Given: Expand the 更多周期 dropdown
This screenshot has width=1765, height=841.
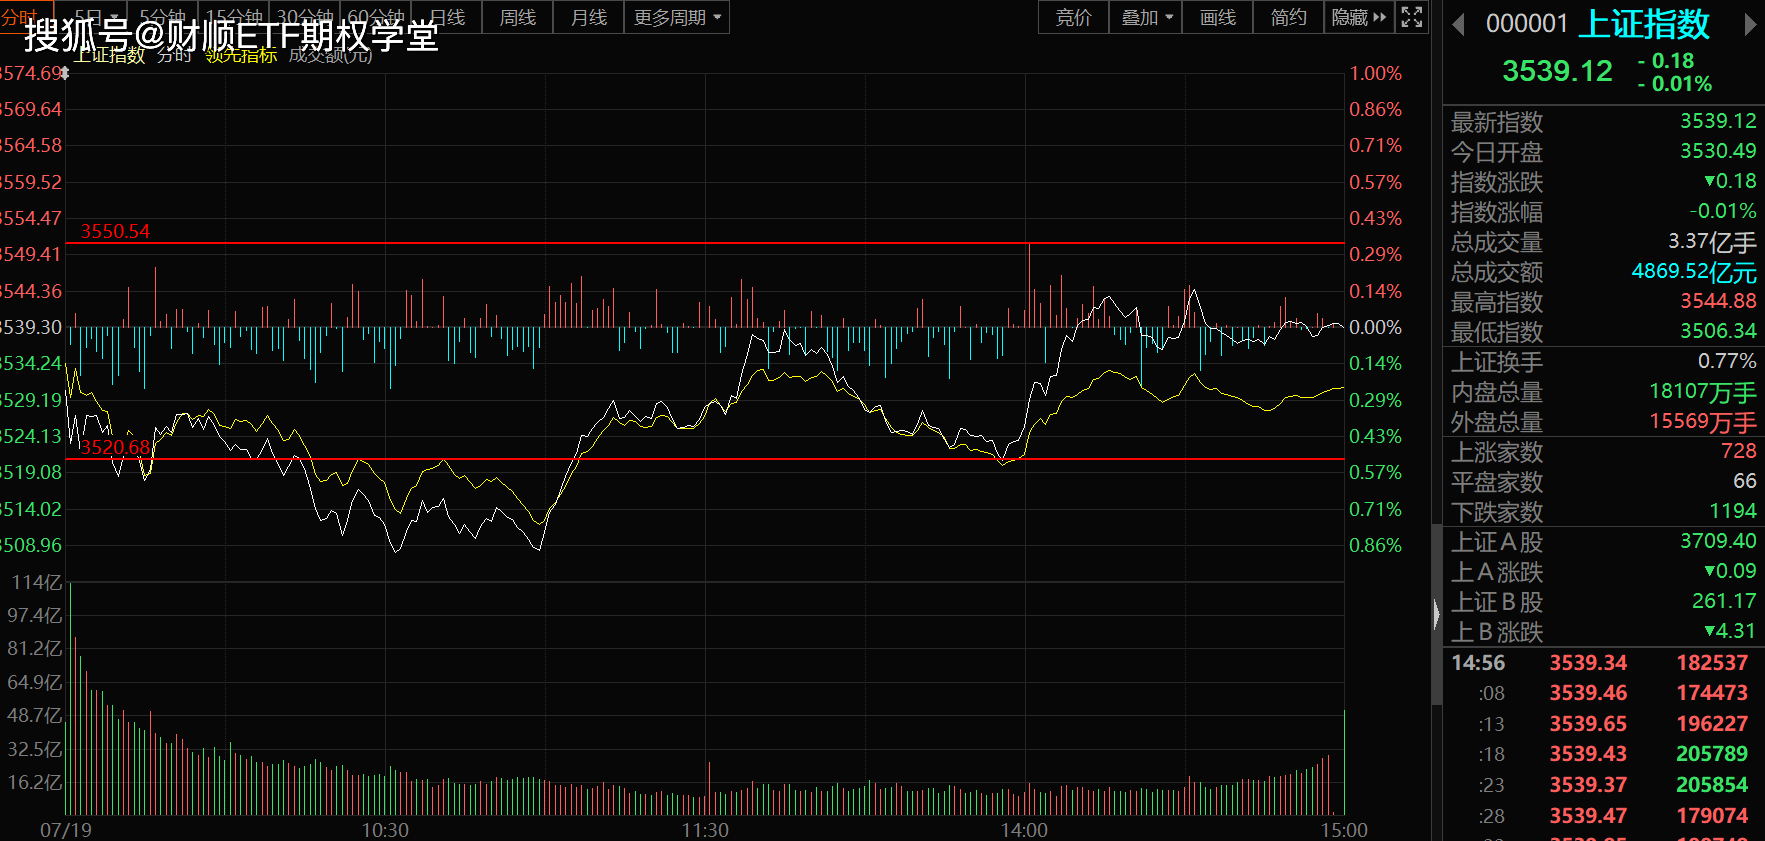Looking at the screenshot, I should pyautogui.click(x=677, y=17).
